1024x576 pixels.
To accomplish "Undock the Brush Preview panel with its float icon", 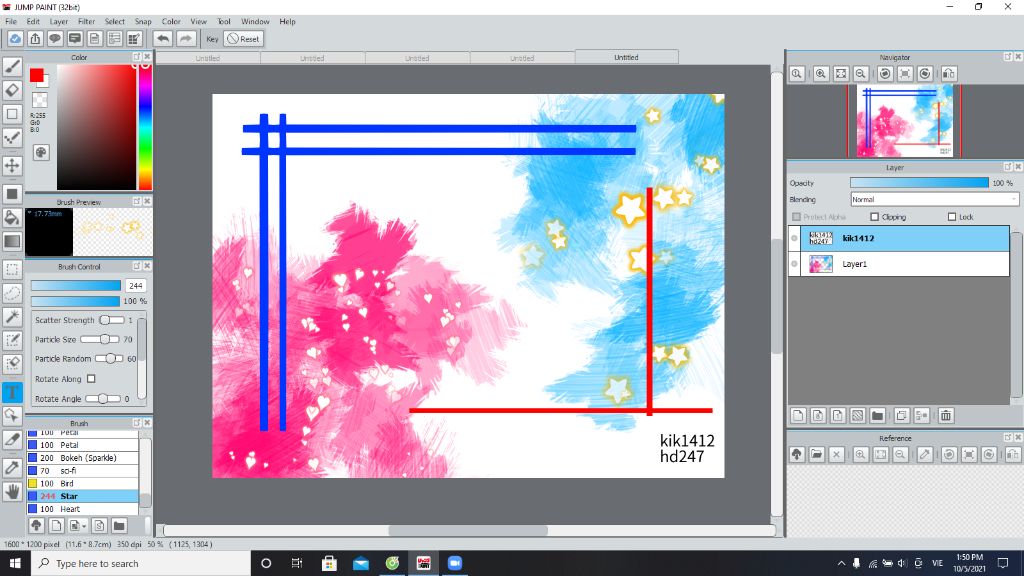I will [136, 201].
